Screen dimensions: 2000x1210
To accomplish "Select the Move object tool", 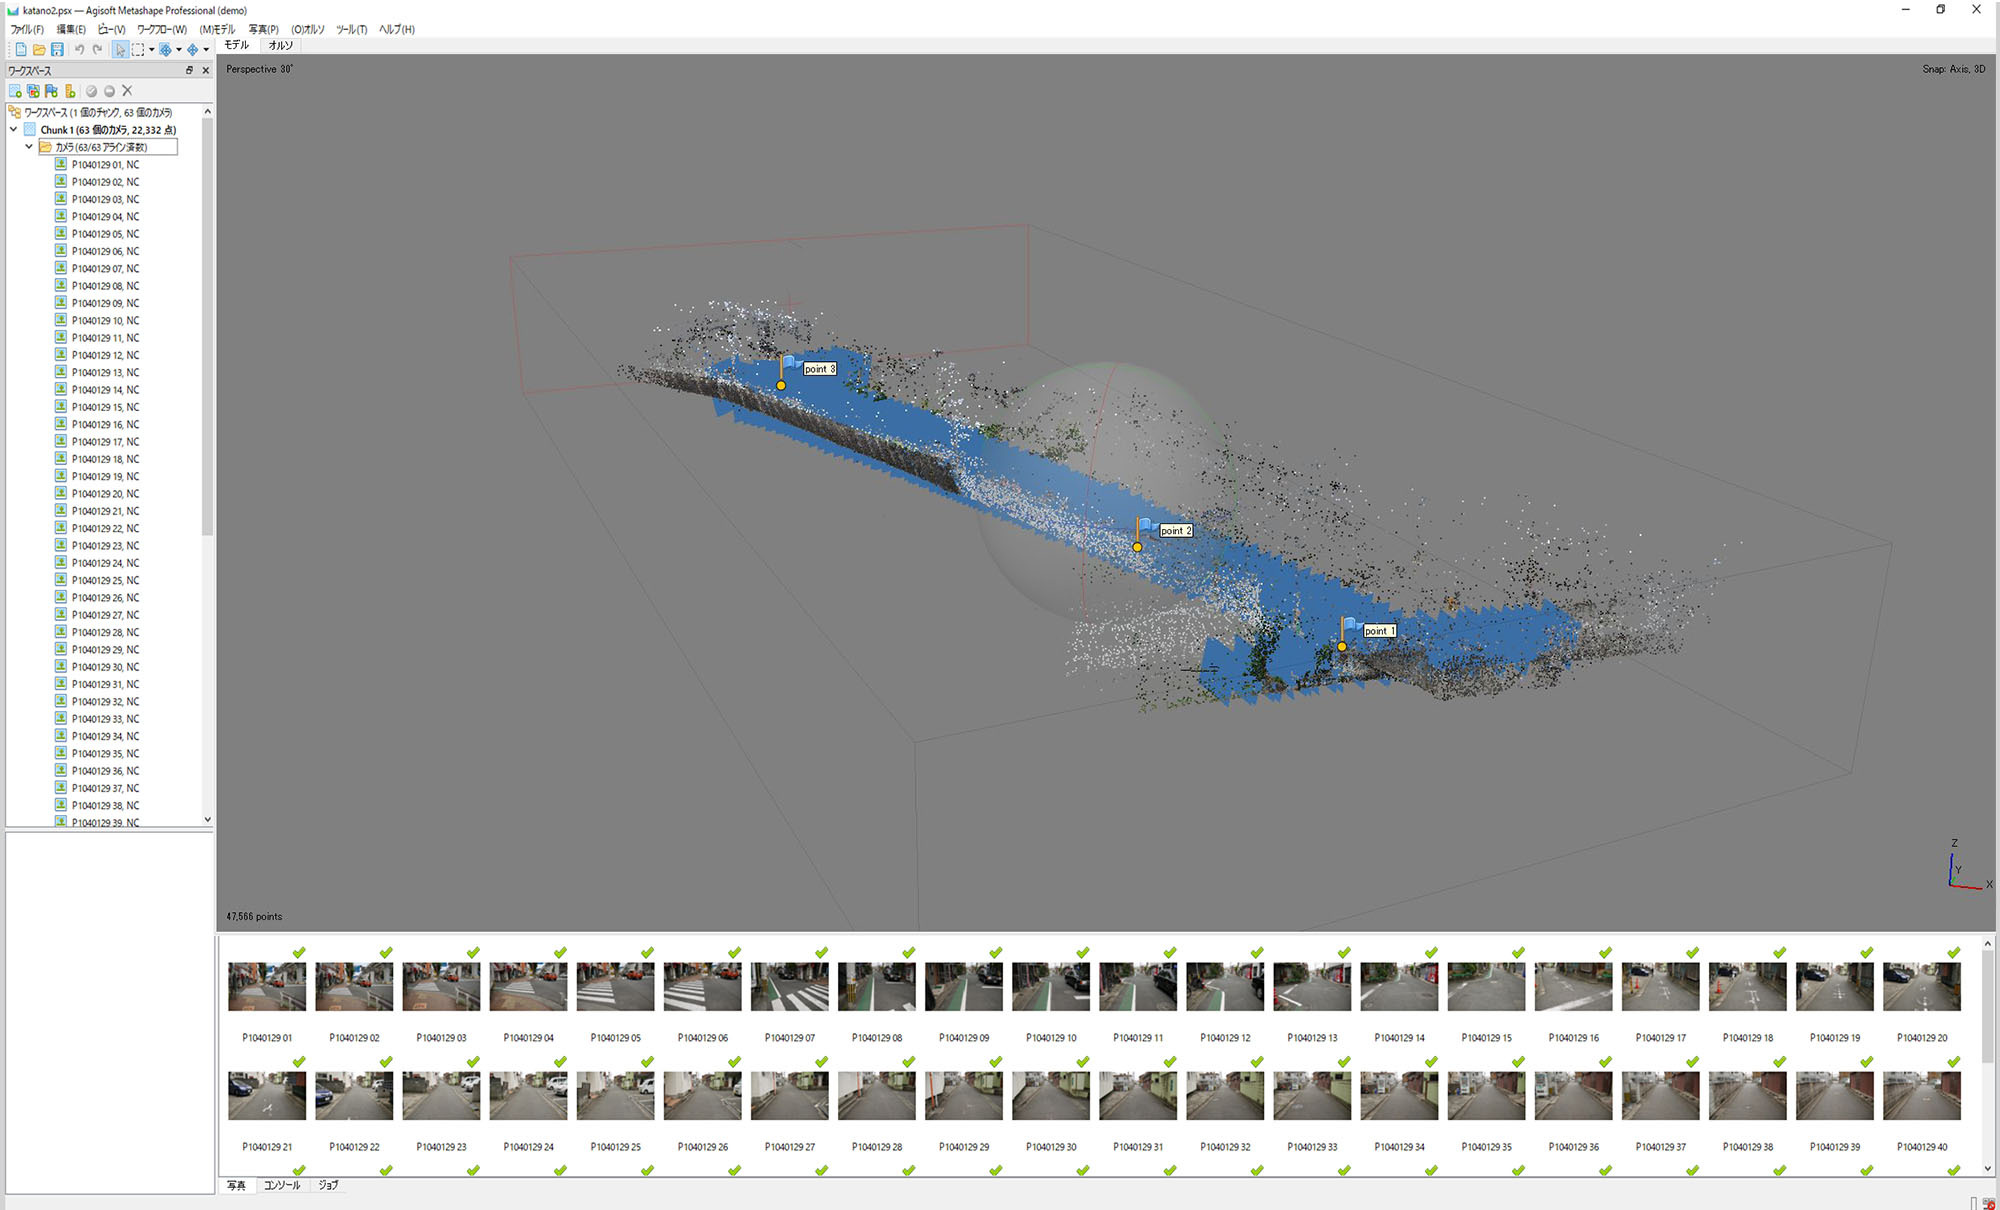I will tap(192, 49).
